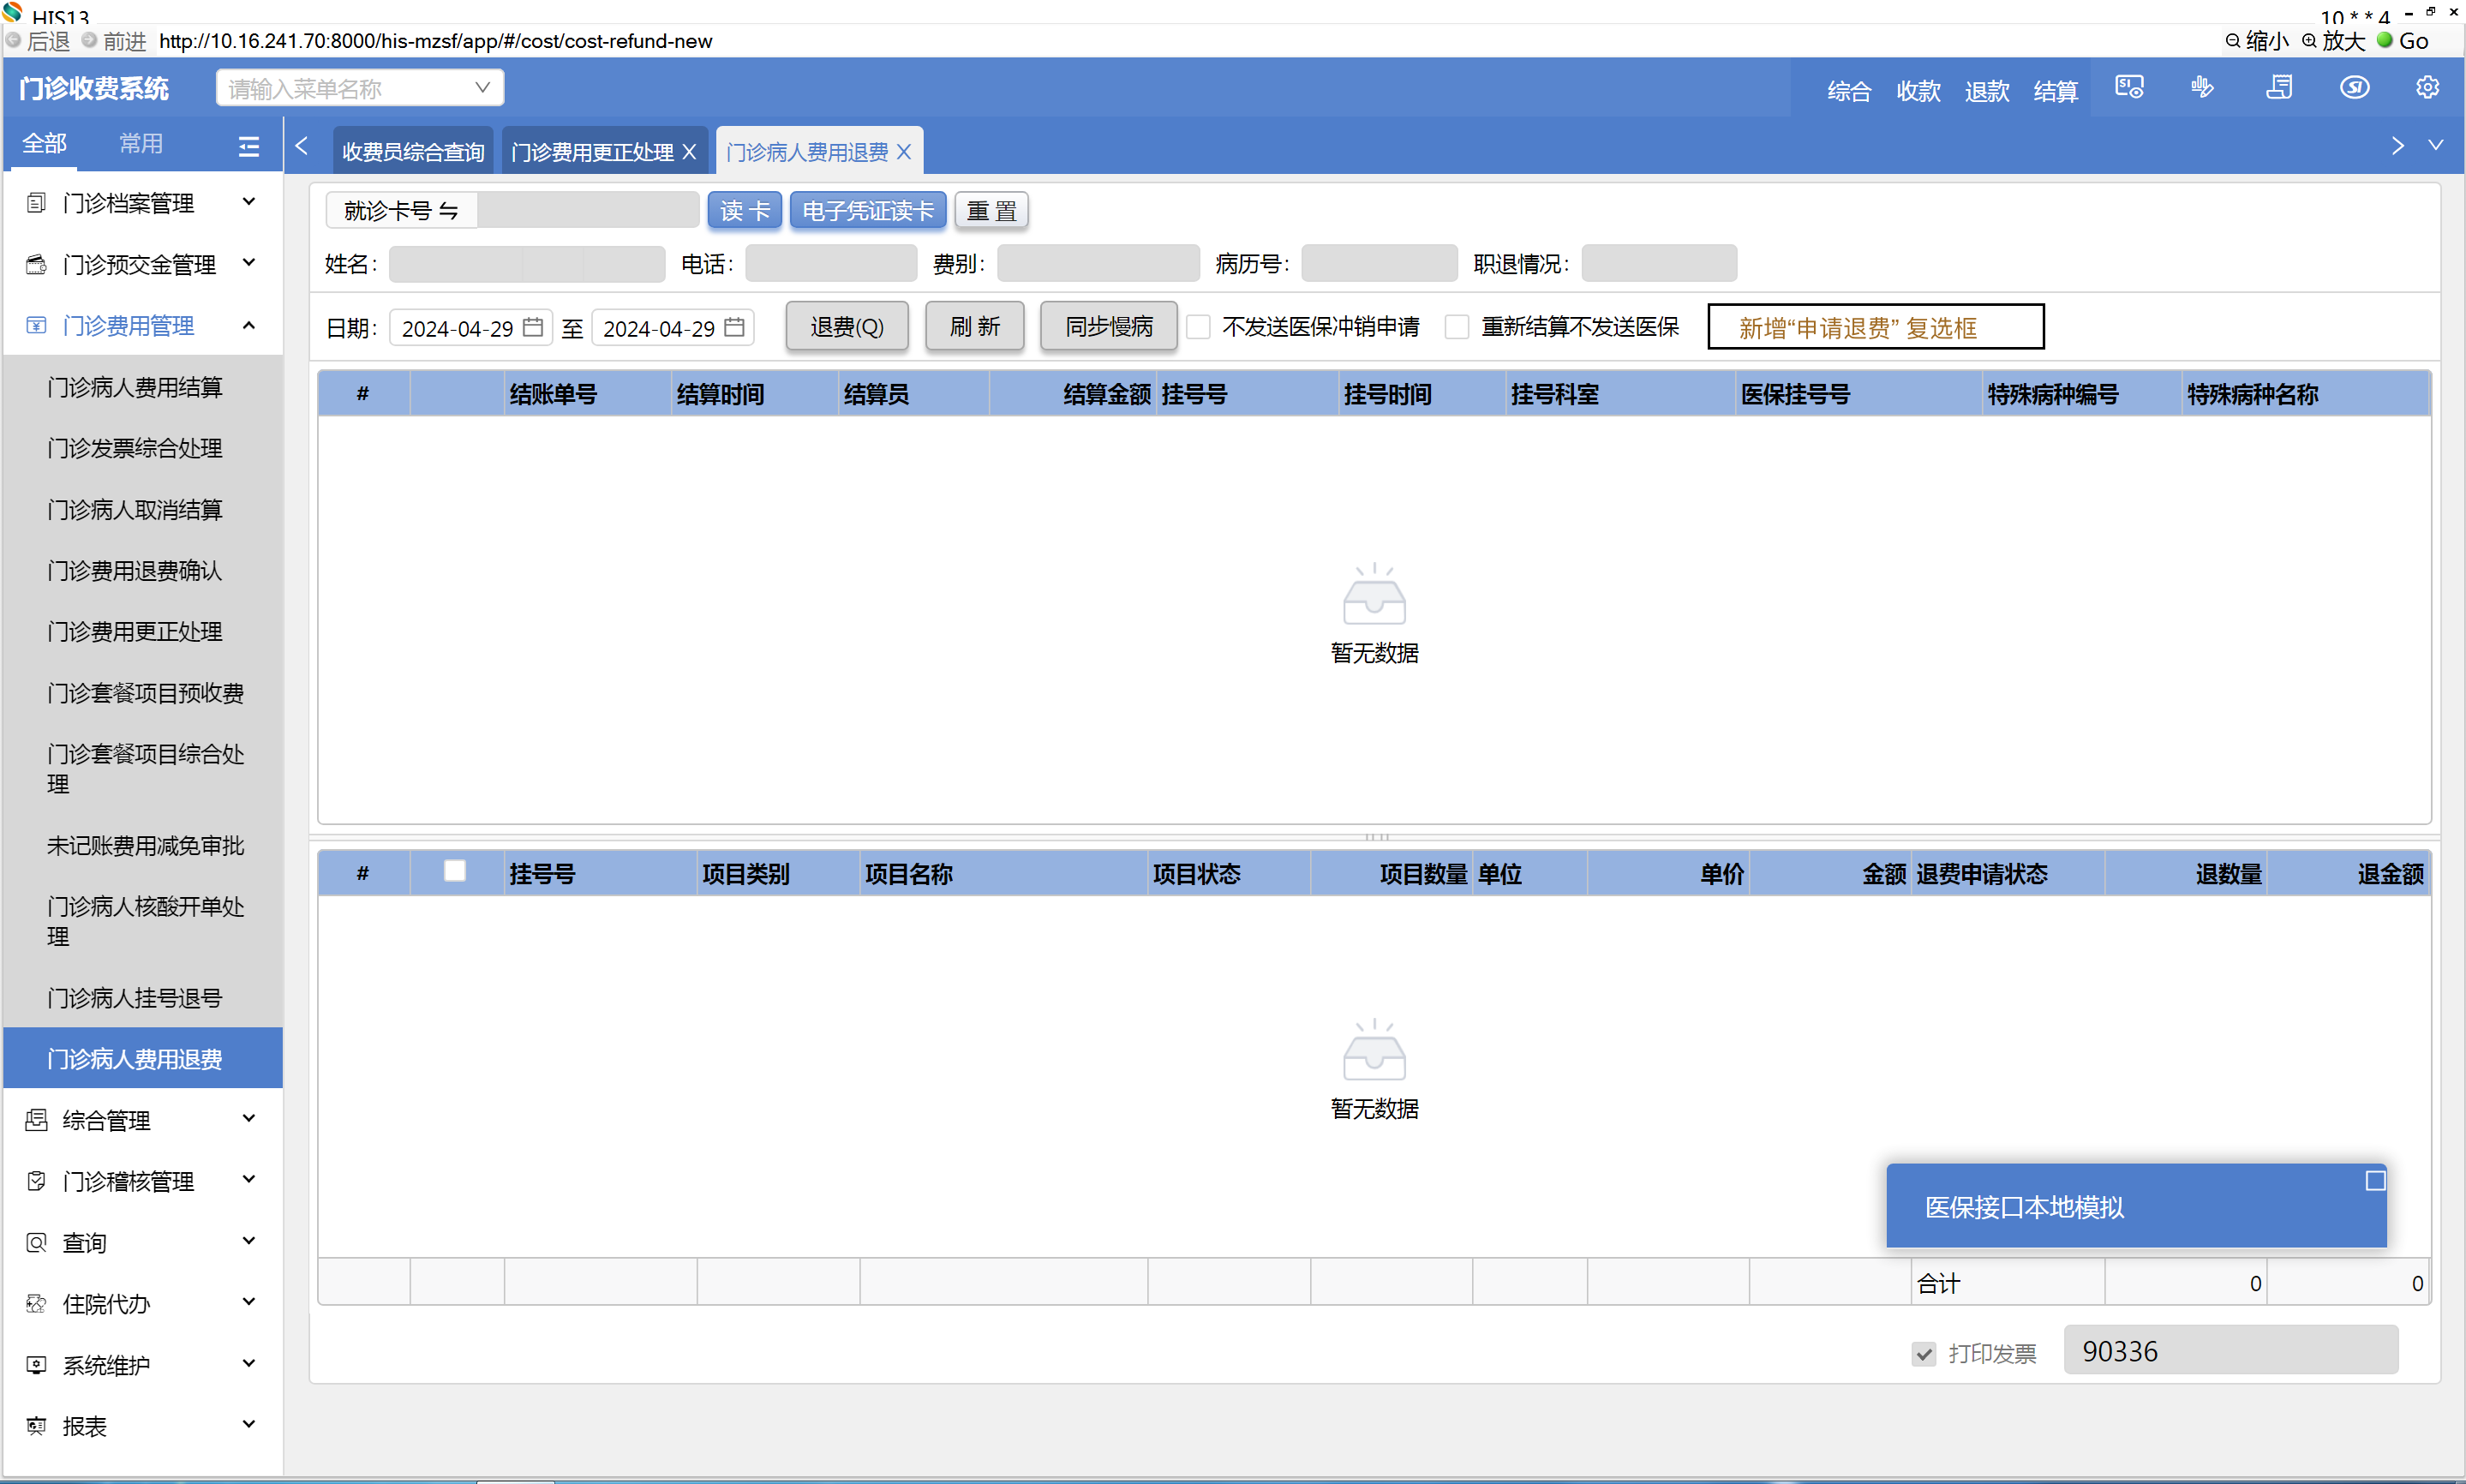
Task: Click the chart-edit icon in top header
Action: click(x=2203, y=88)
